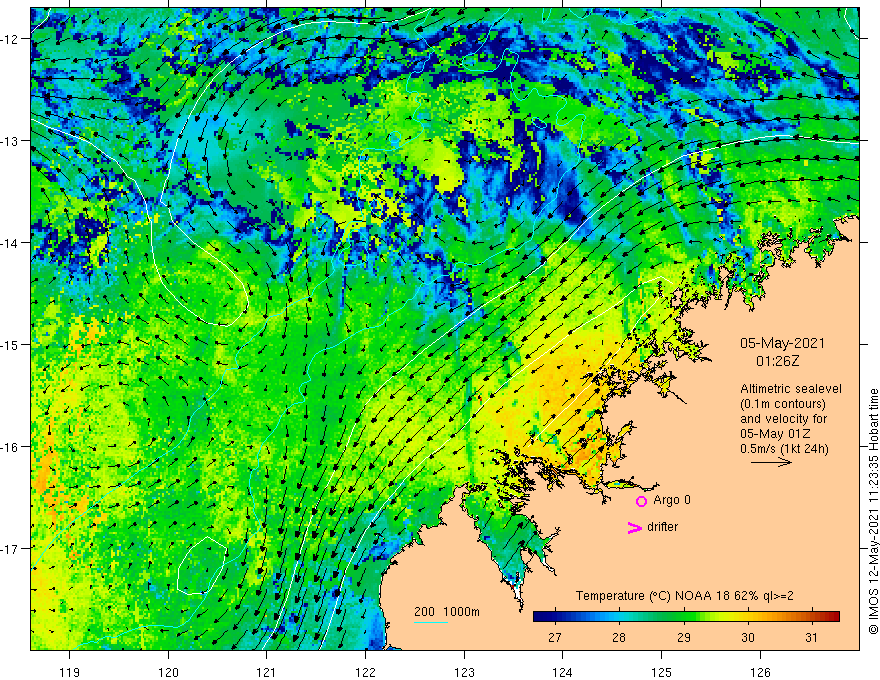This screenshot has width=880, height=680.
Task: Click the latitude axis label -13
Action: 10,141
